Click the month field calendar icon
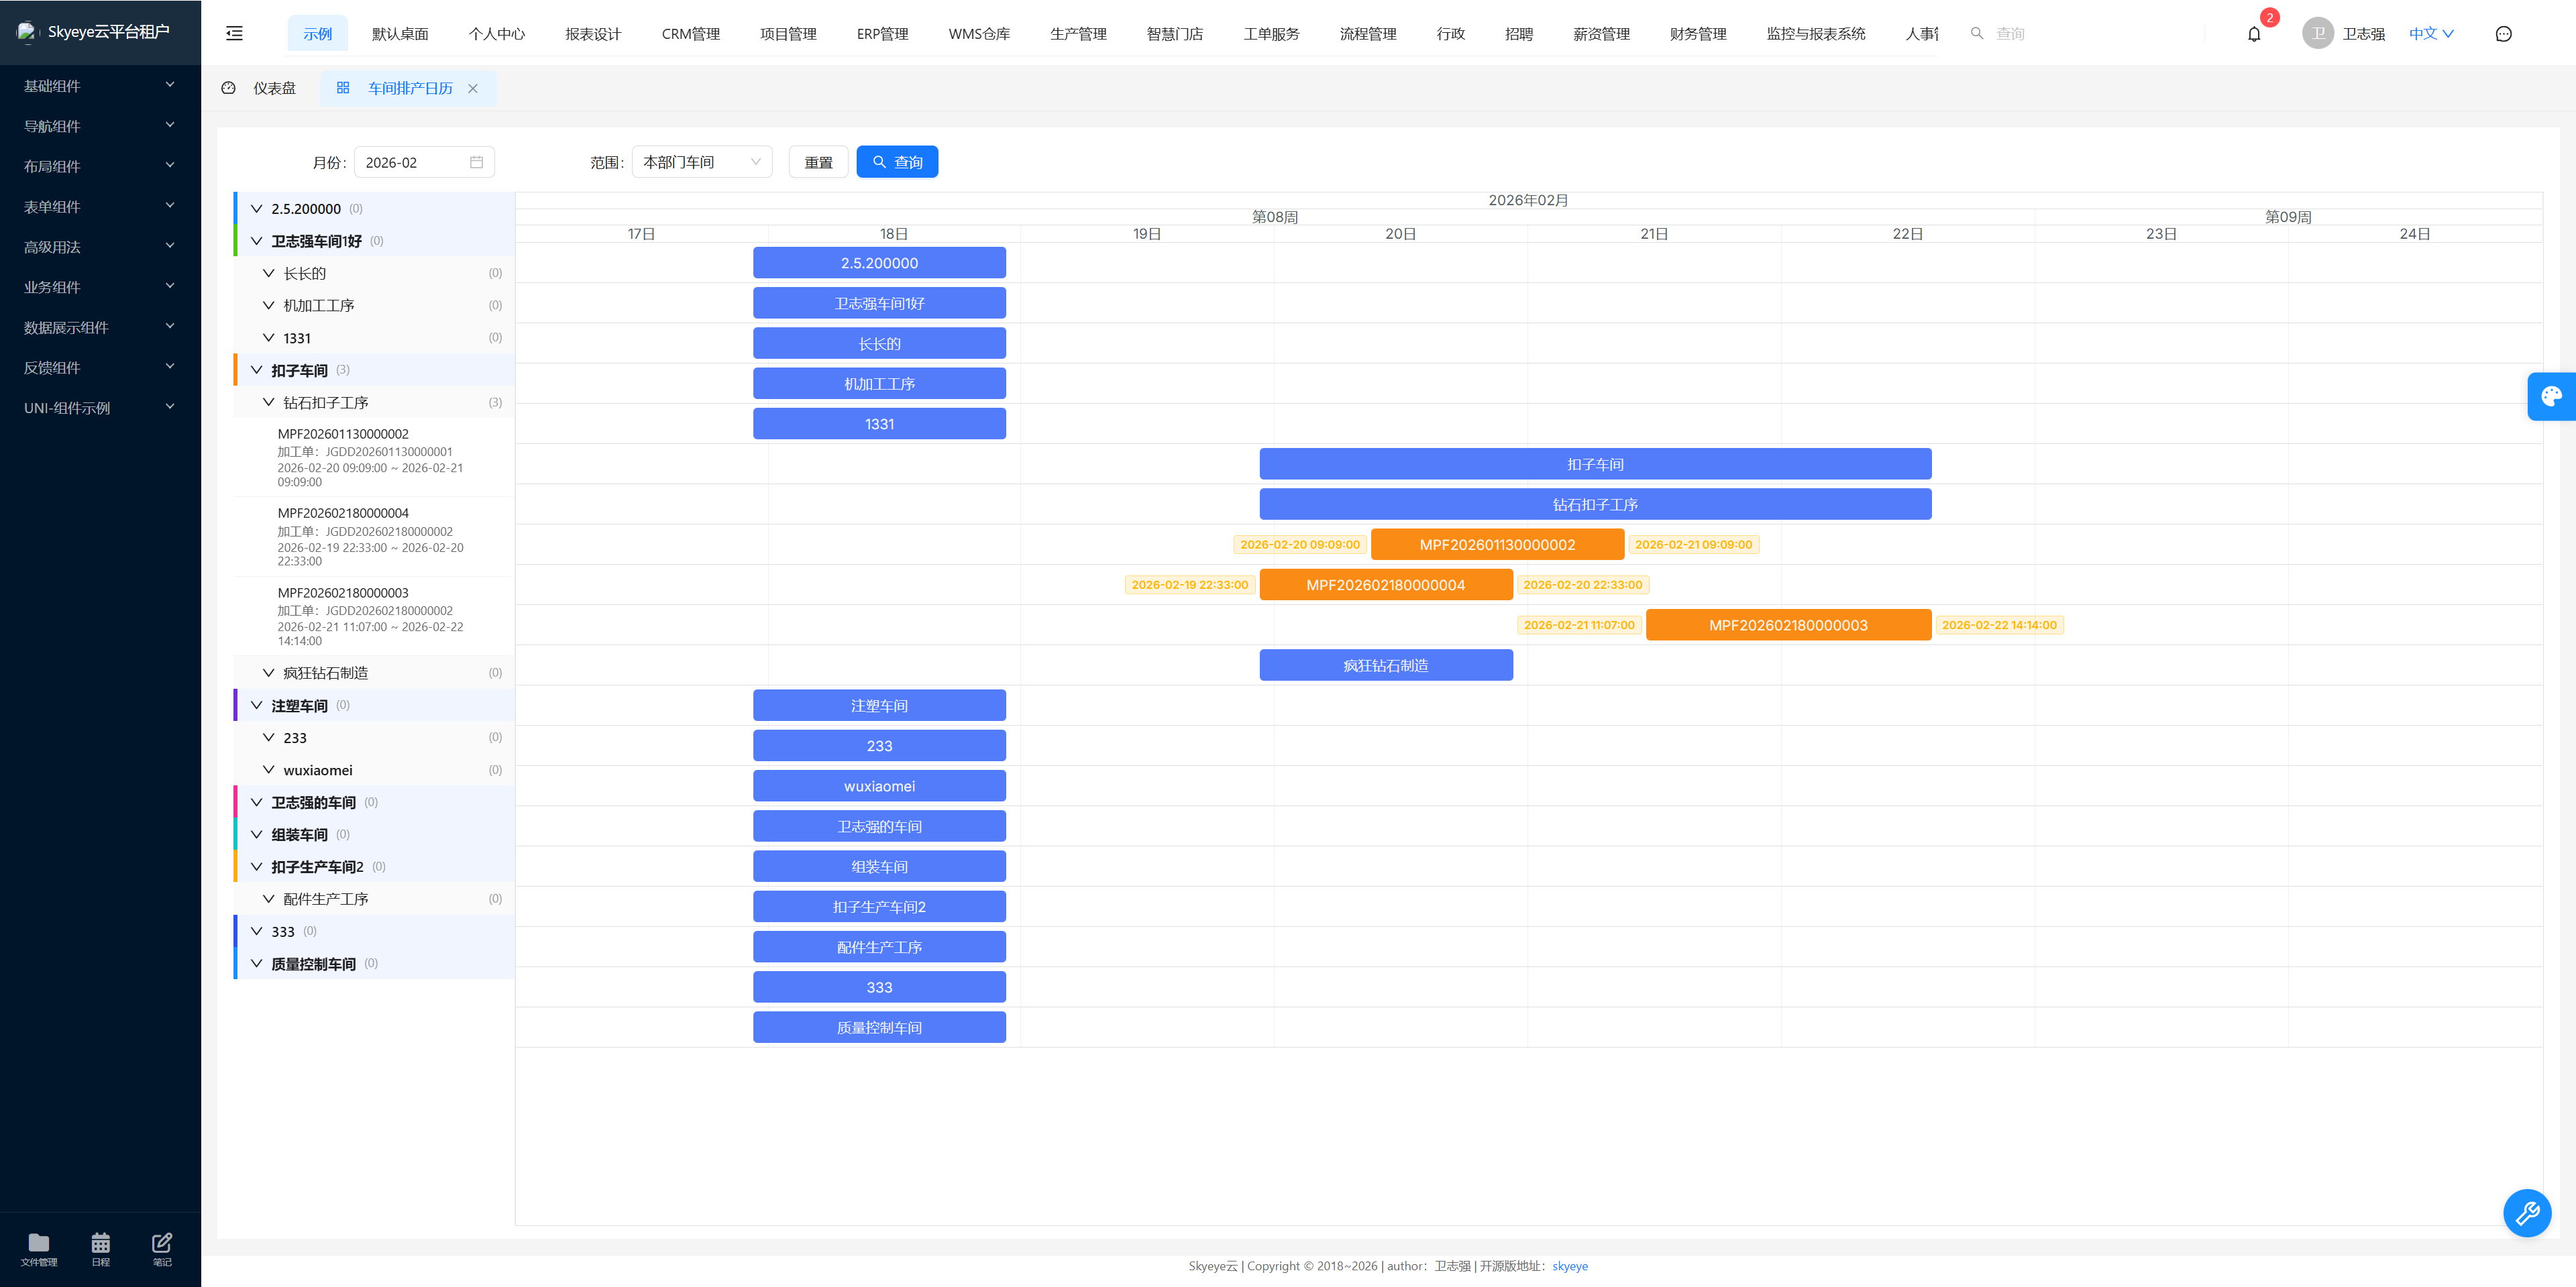This screenshot has height=1287, width=2576. click(476, 162)
